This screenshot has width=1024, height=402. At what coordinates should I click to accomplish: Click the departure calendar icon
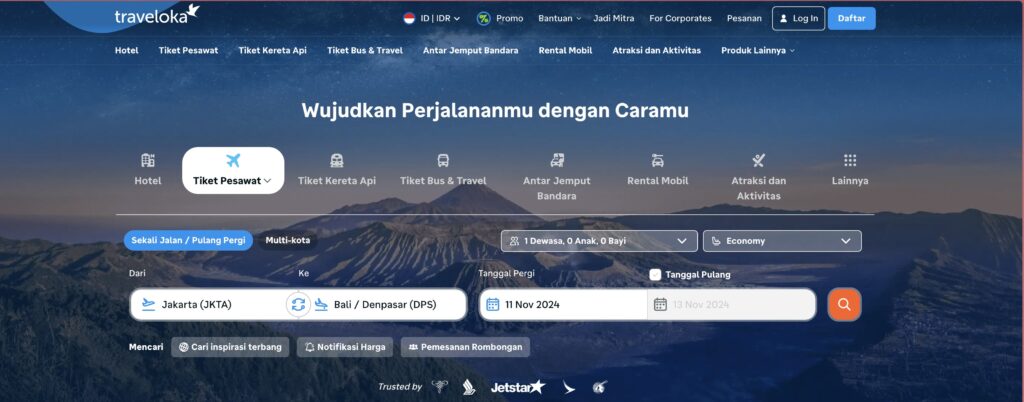pyautogui.click(x=492, y=304)
